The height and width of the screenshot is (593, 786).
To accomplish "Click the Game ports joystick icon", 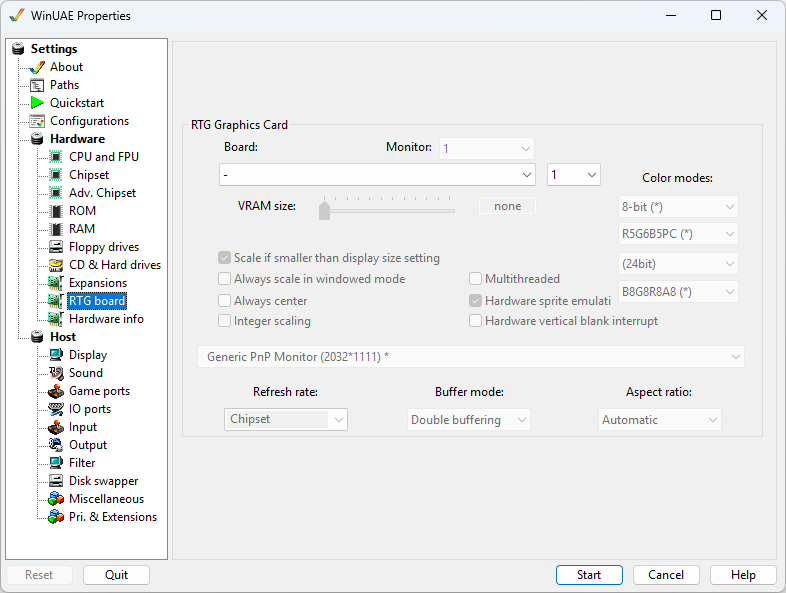I will (56, 391).
